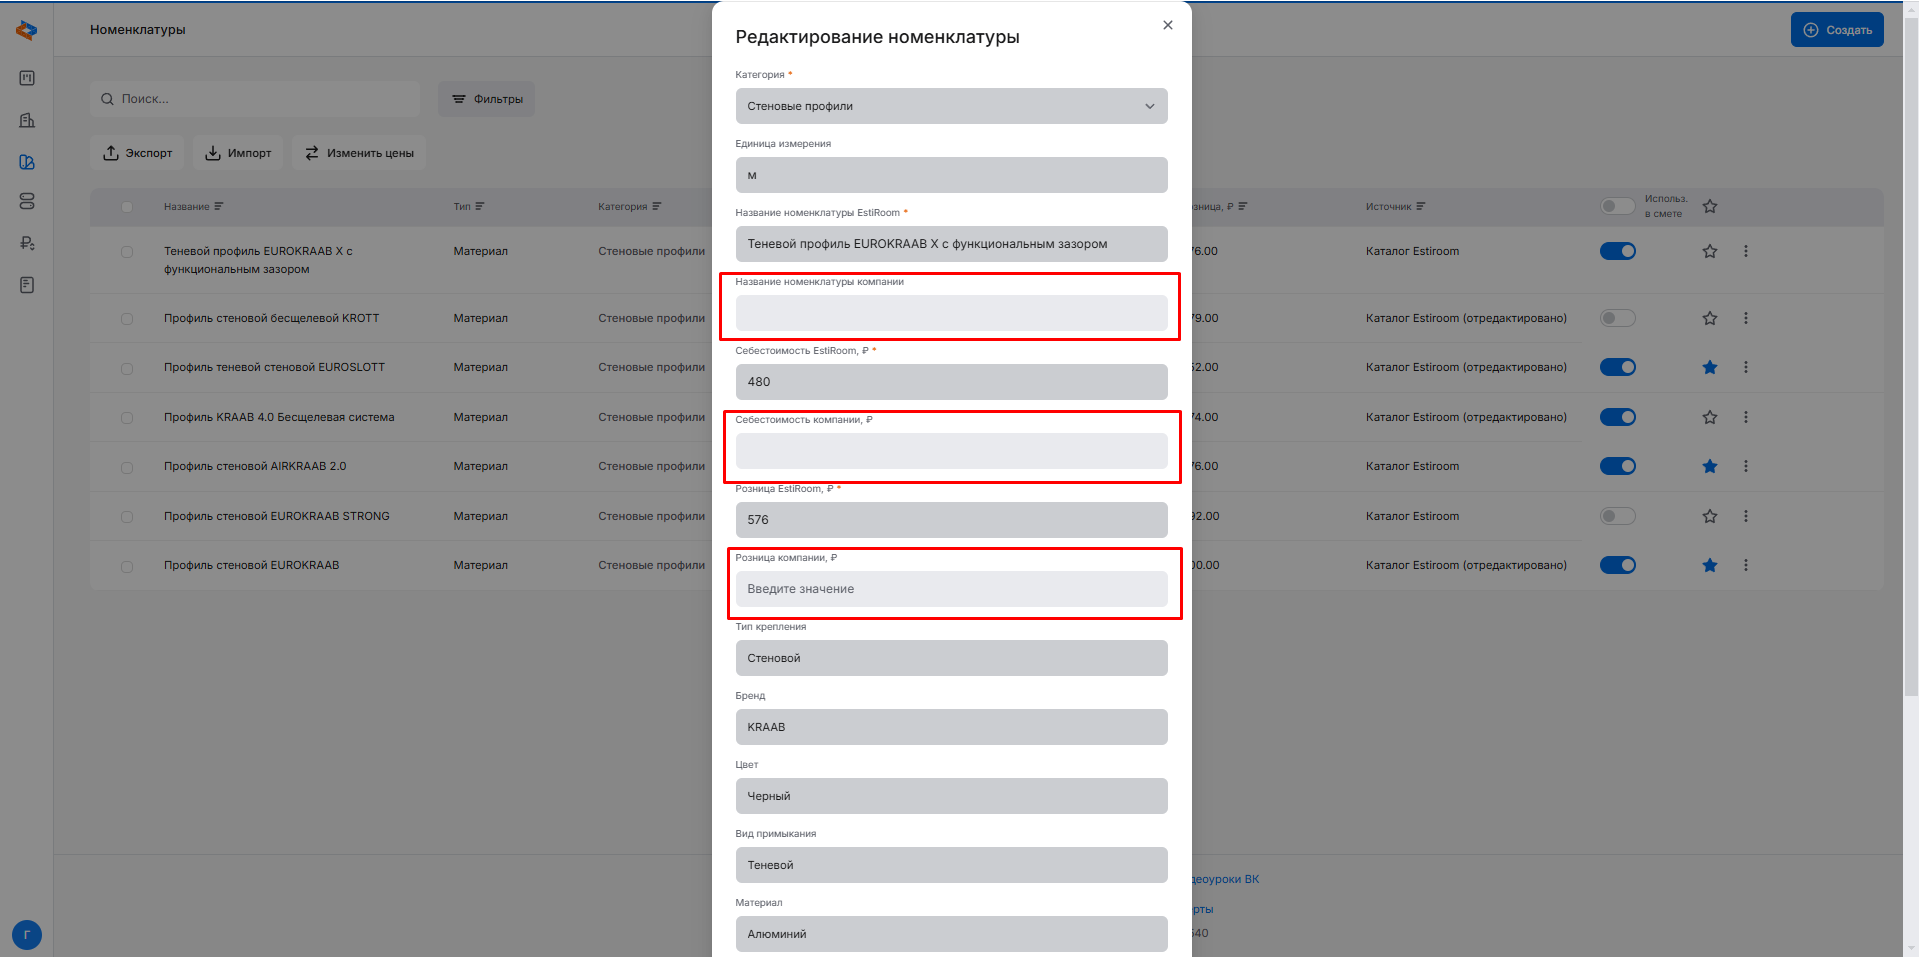Unstar the Профиль стеновой AIRKRAAB 2.0 row
This screenshot has width=1919, height=957.
tap(1709, 466)
